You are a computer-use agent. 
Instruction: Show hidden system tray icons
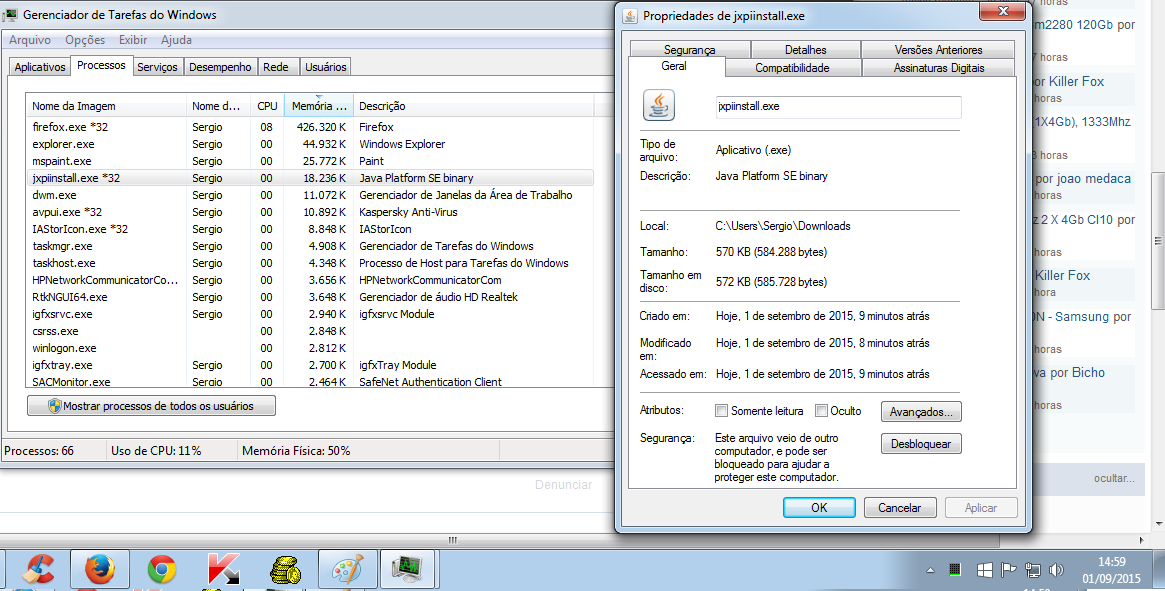coord(930,570)
